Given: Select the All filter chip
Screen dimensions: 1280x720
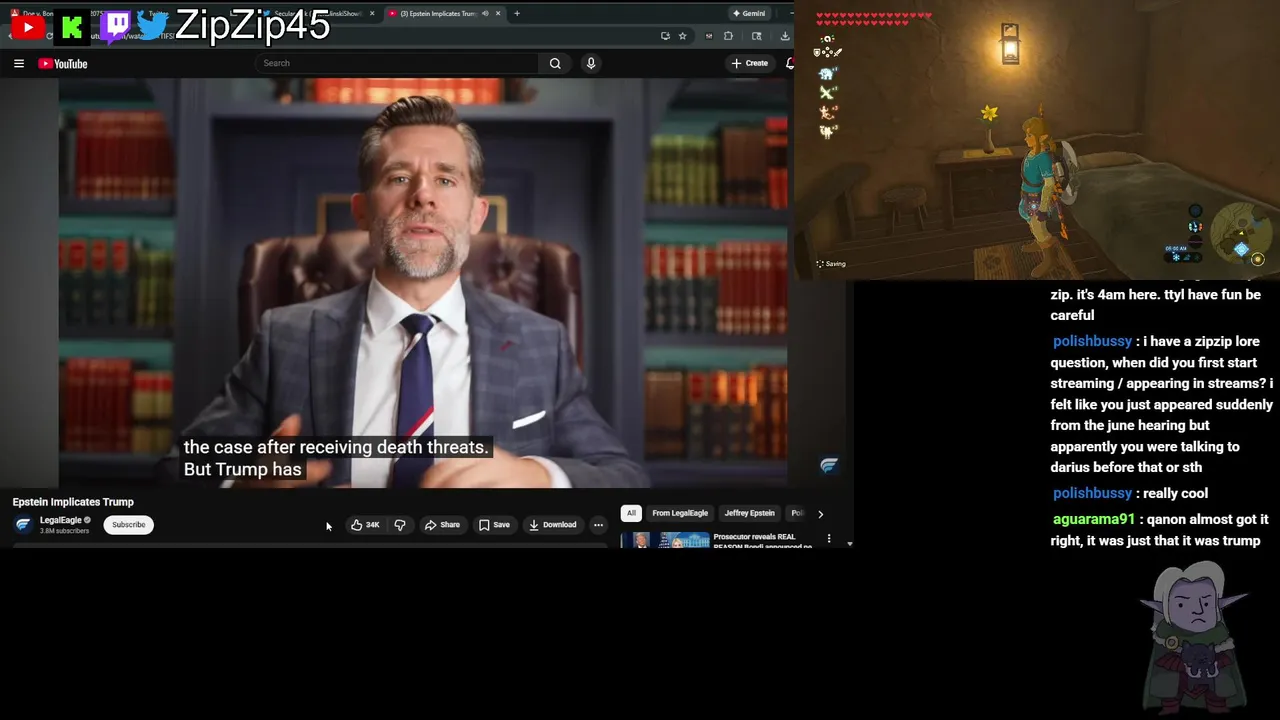Looking at the screenshot, I should pos(631,513).
